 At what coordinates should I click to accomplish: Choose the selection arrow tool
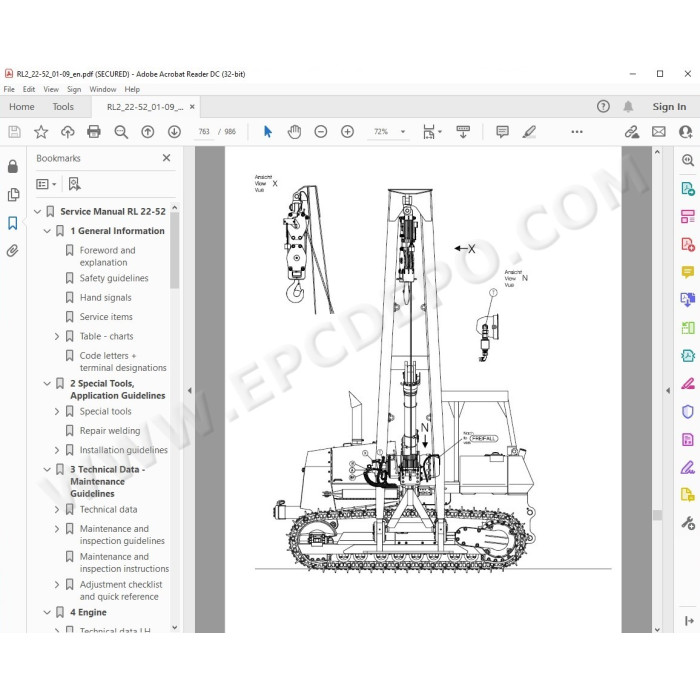click(268, 132)
